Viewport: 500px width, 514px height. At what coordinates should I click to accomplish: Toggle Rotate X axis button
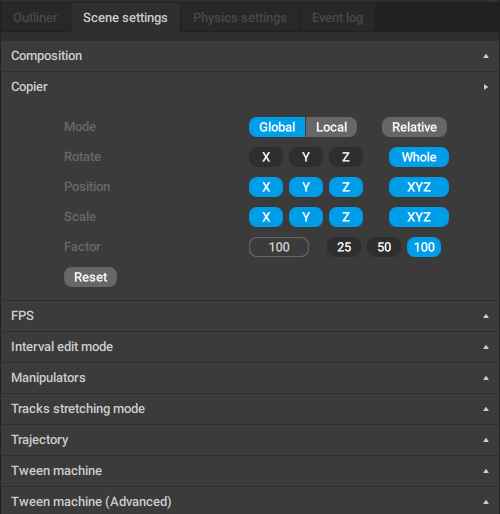[266, 157]
